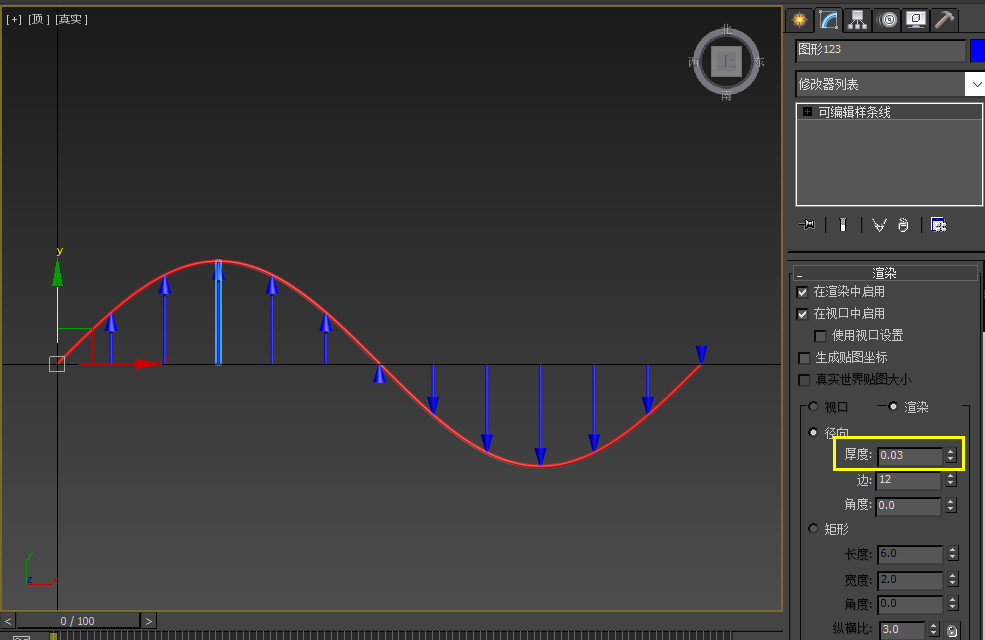Image resolution: width=985 pixels, height=640 pixels.
Task: Enable 真实世界贴图大小 checkbox
Action: tap(804, 380)
